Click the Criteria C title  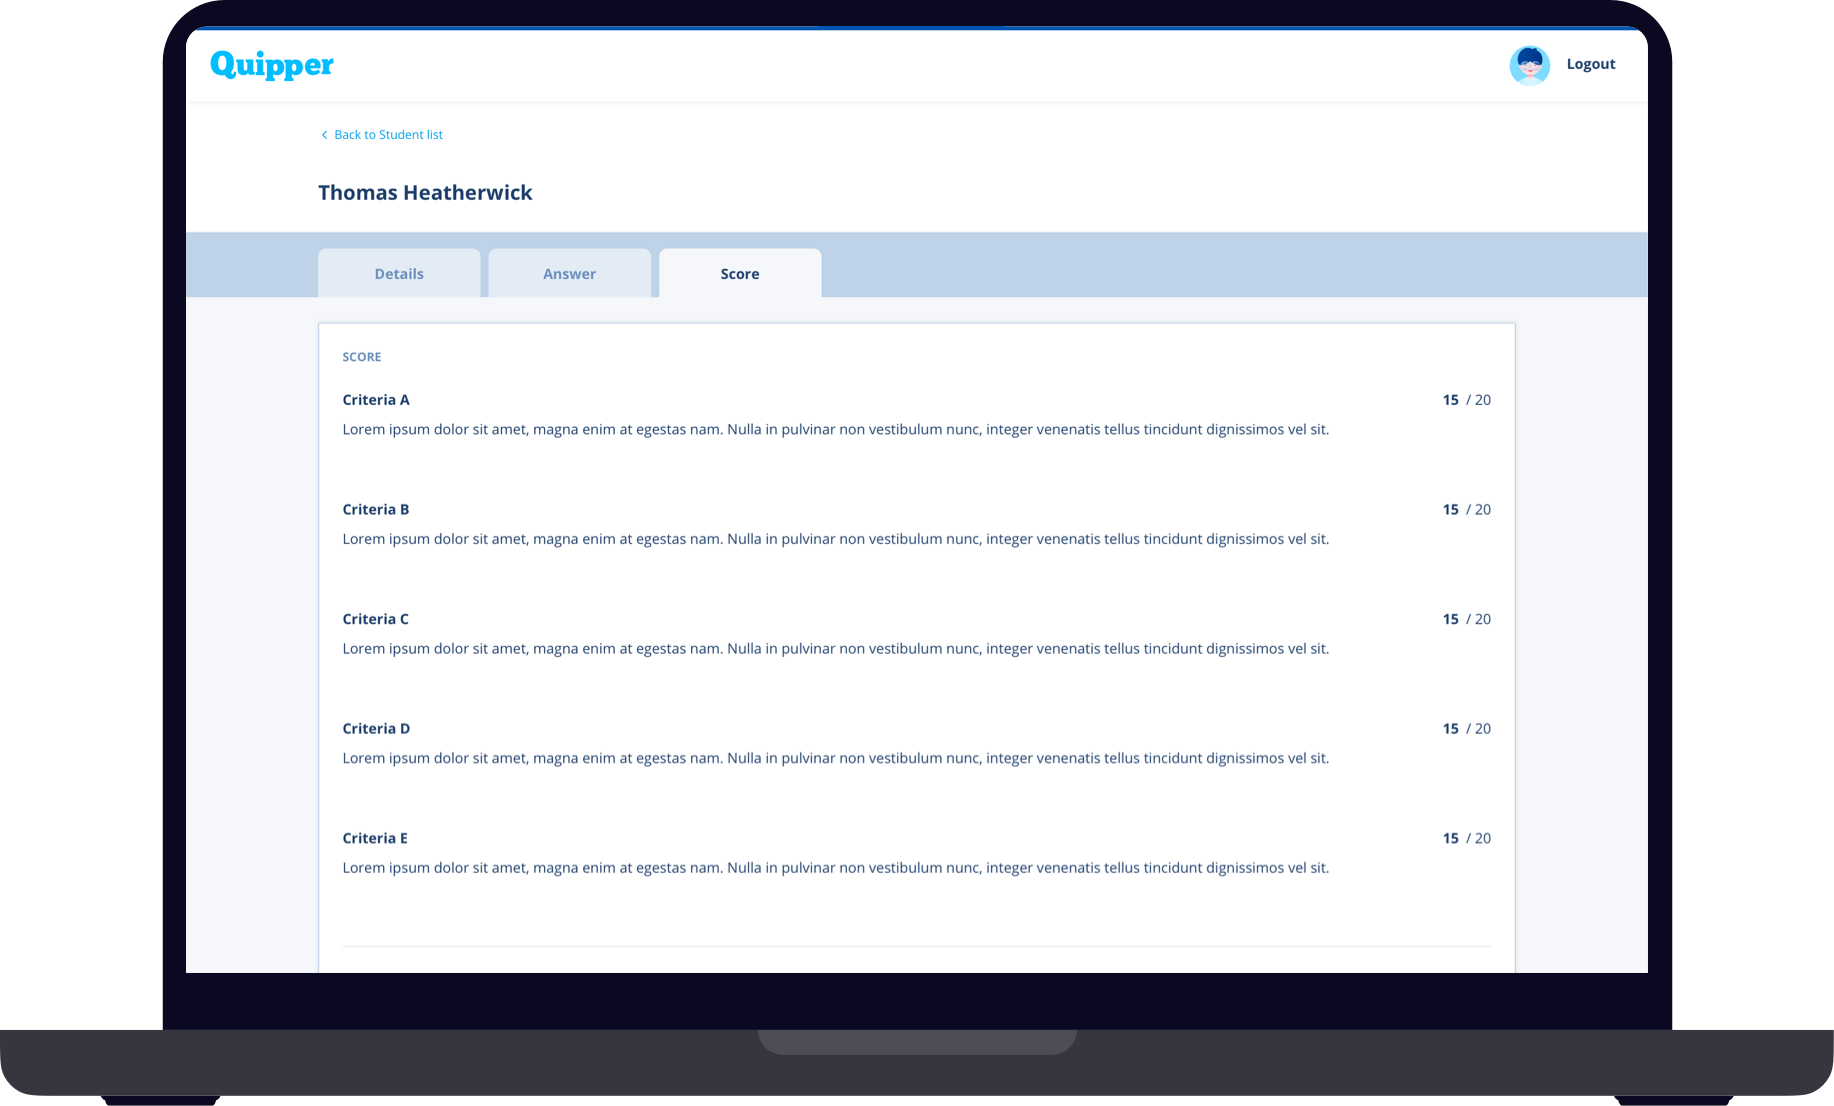[375, 619]
